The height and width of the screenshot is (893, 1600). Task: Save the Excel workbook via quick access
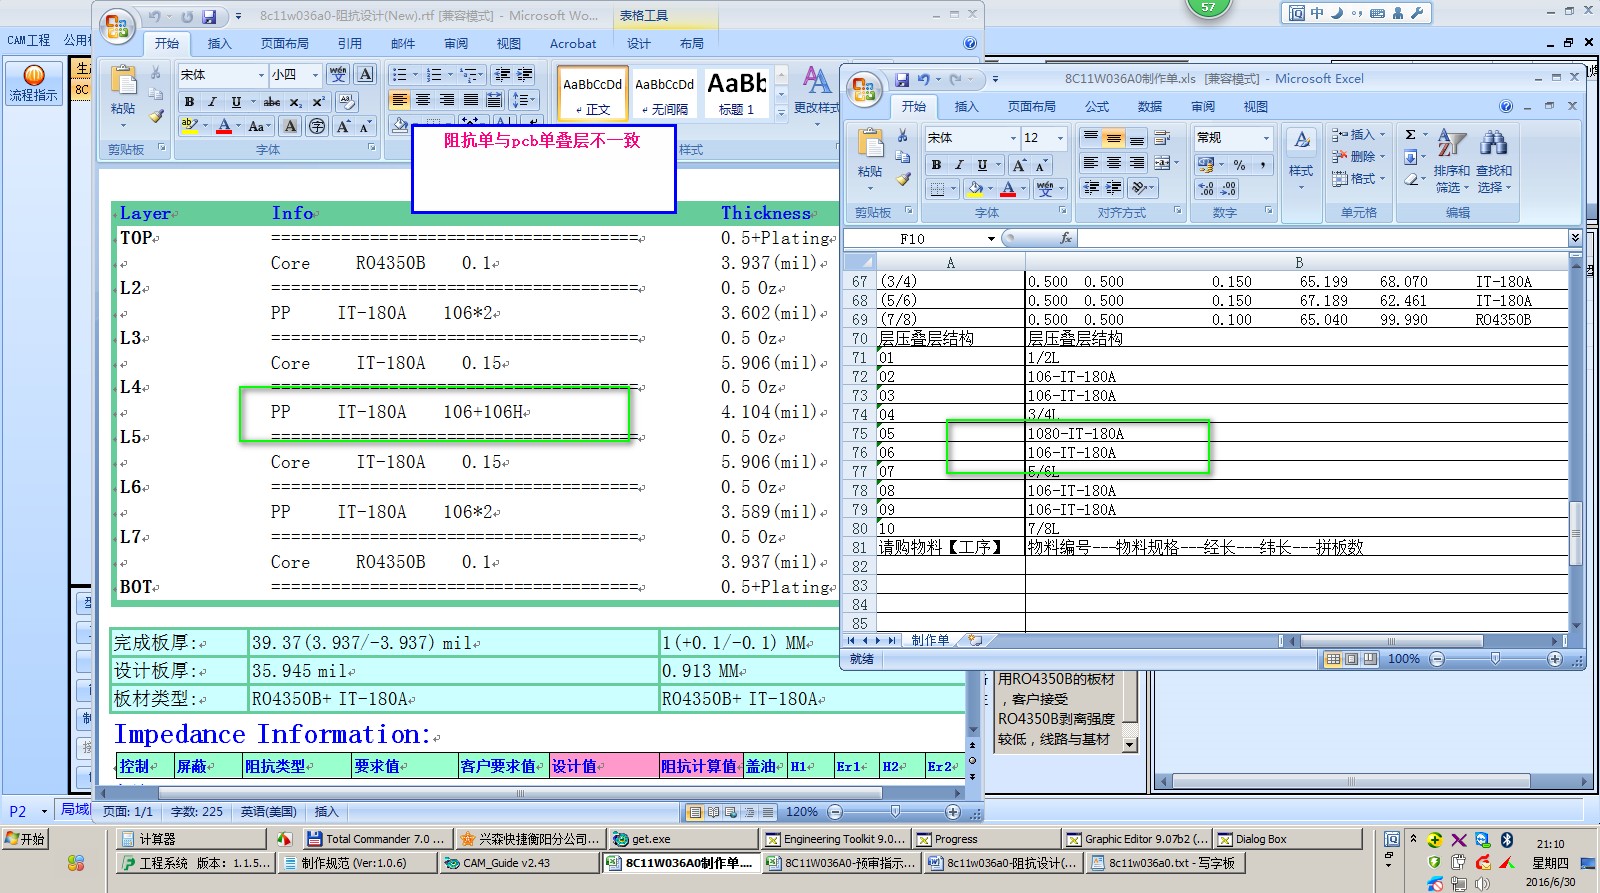pos(902,79)
